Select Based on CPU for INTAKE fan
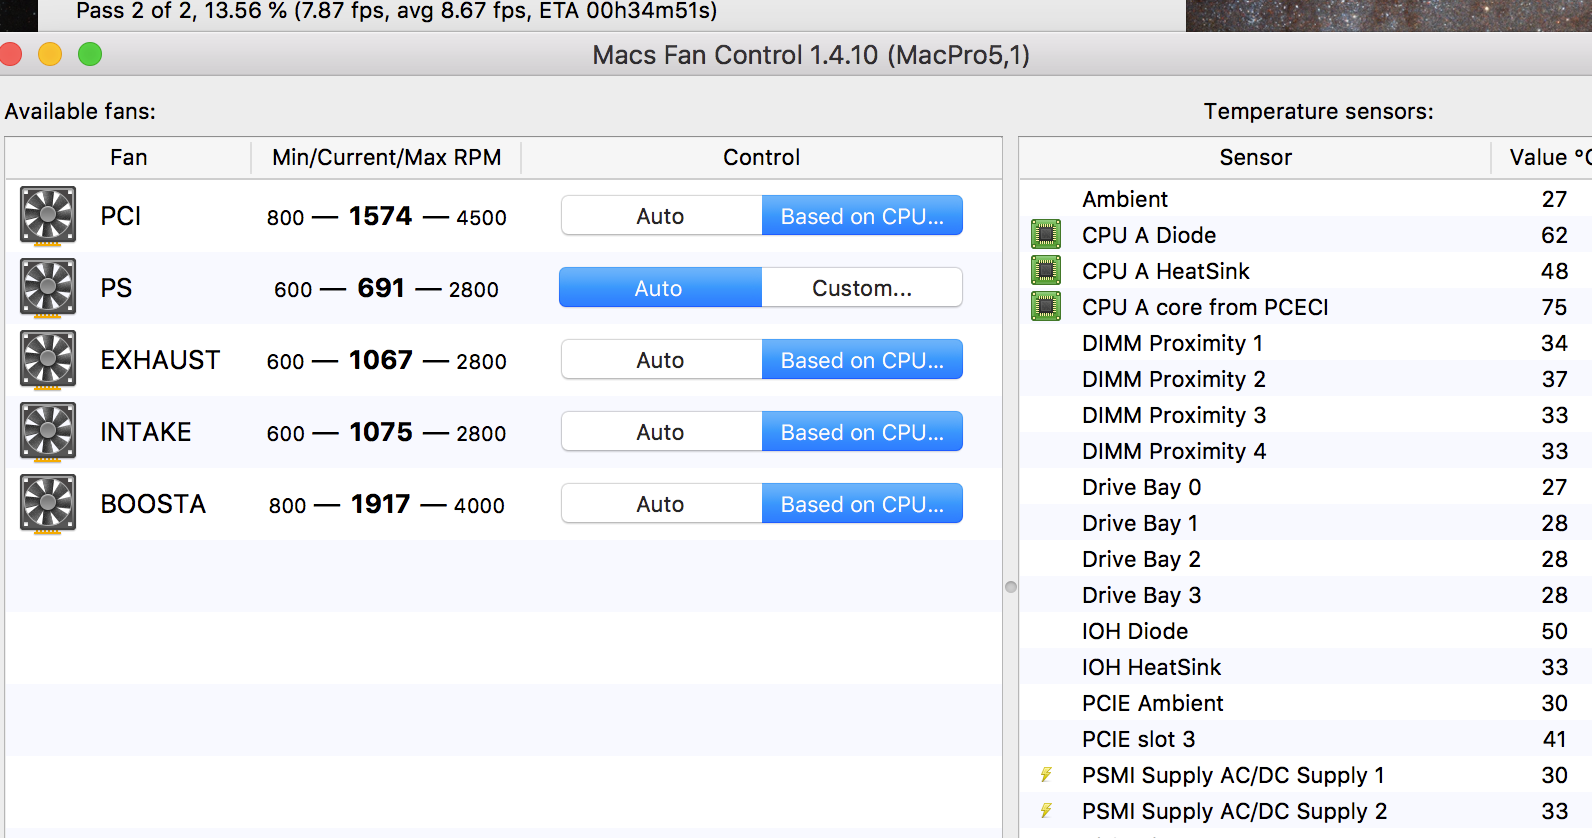This screenshot has width=1592, height=838. coord(862,432)
